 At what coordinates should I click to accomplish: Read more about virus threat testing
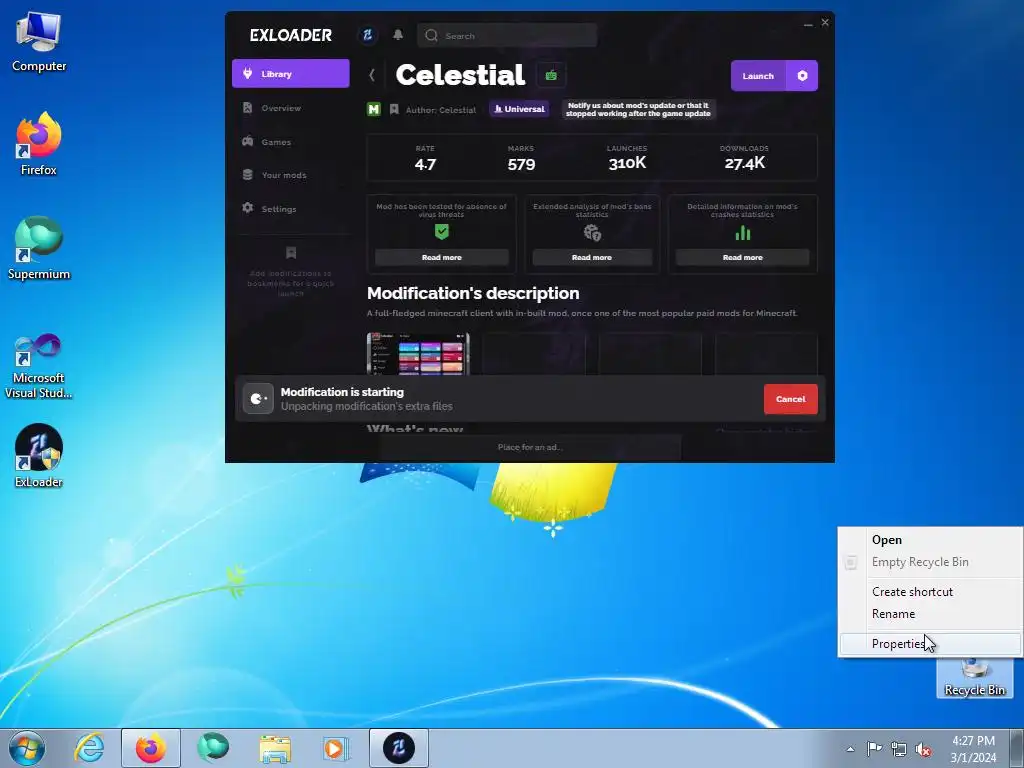[x=441, y=257]
